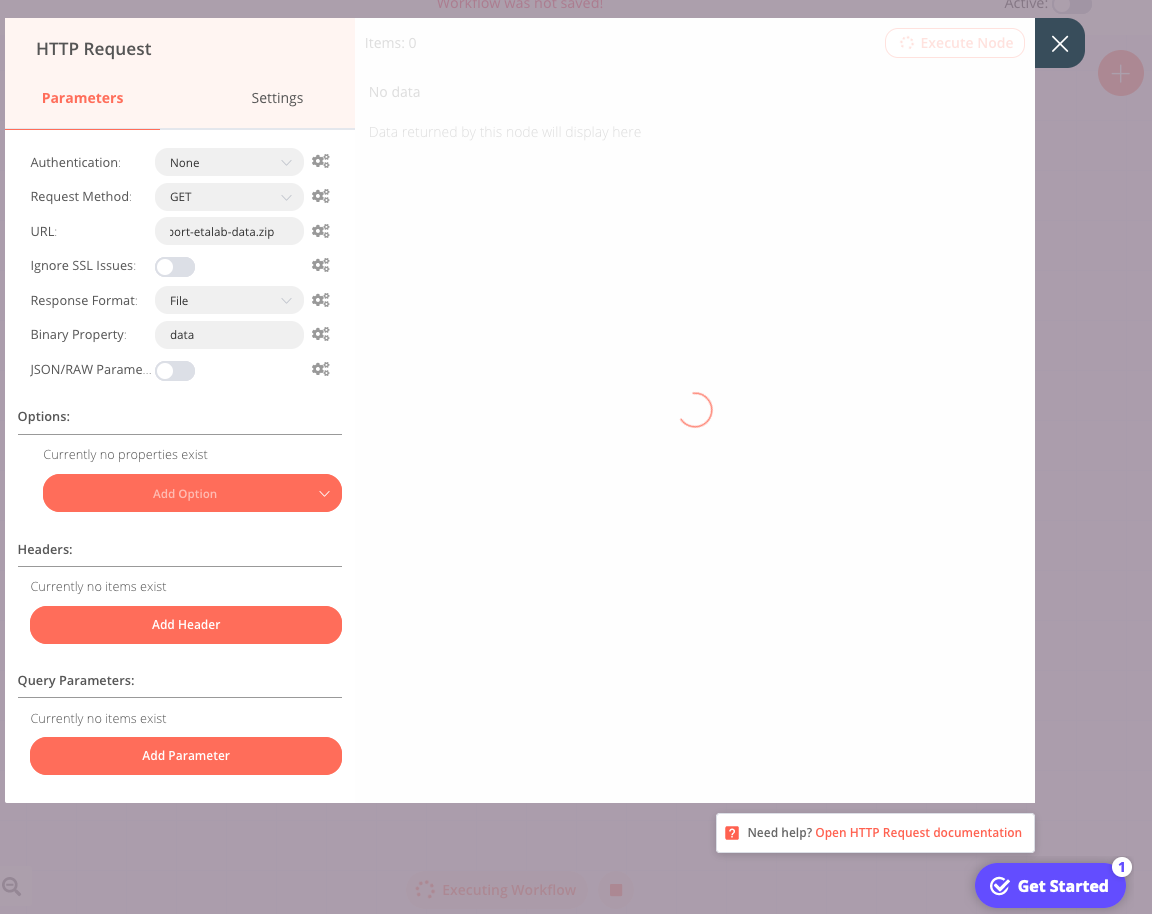Click inside the URL input field
The width and height of the screenshot is (1152, 914).
tap(228, 231)
